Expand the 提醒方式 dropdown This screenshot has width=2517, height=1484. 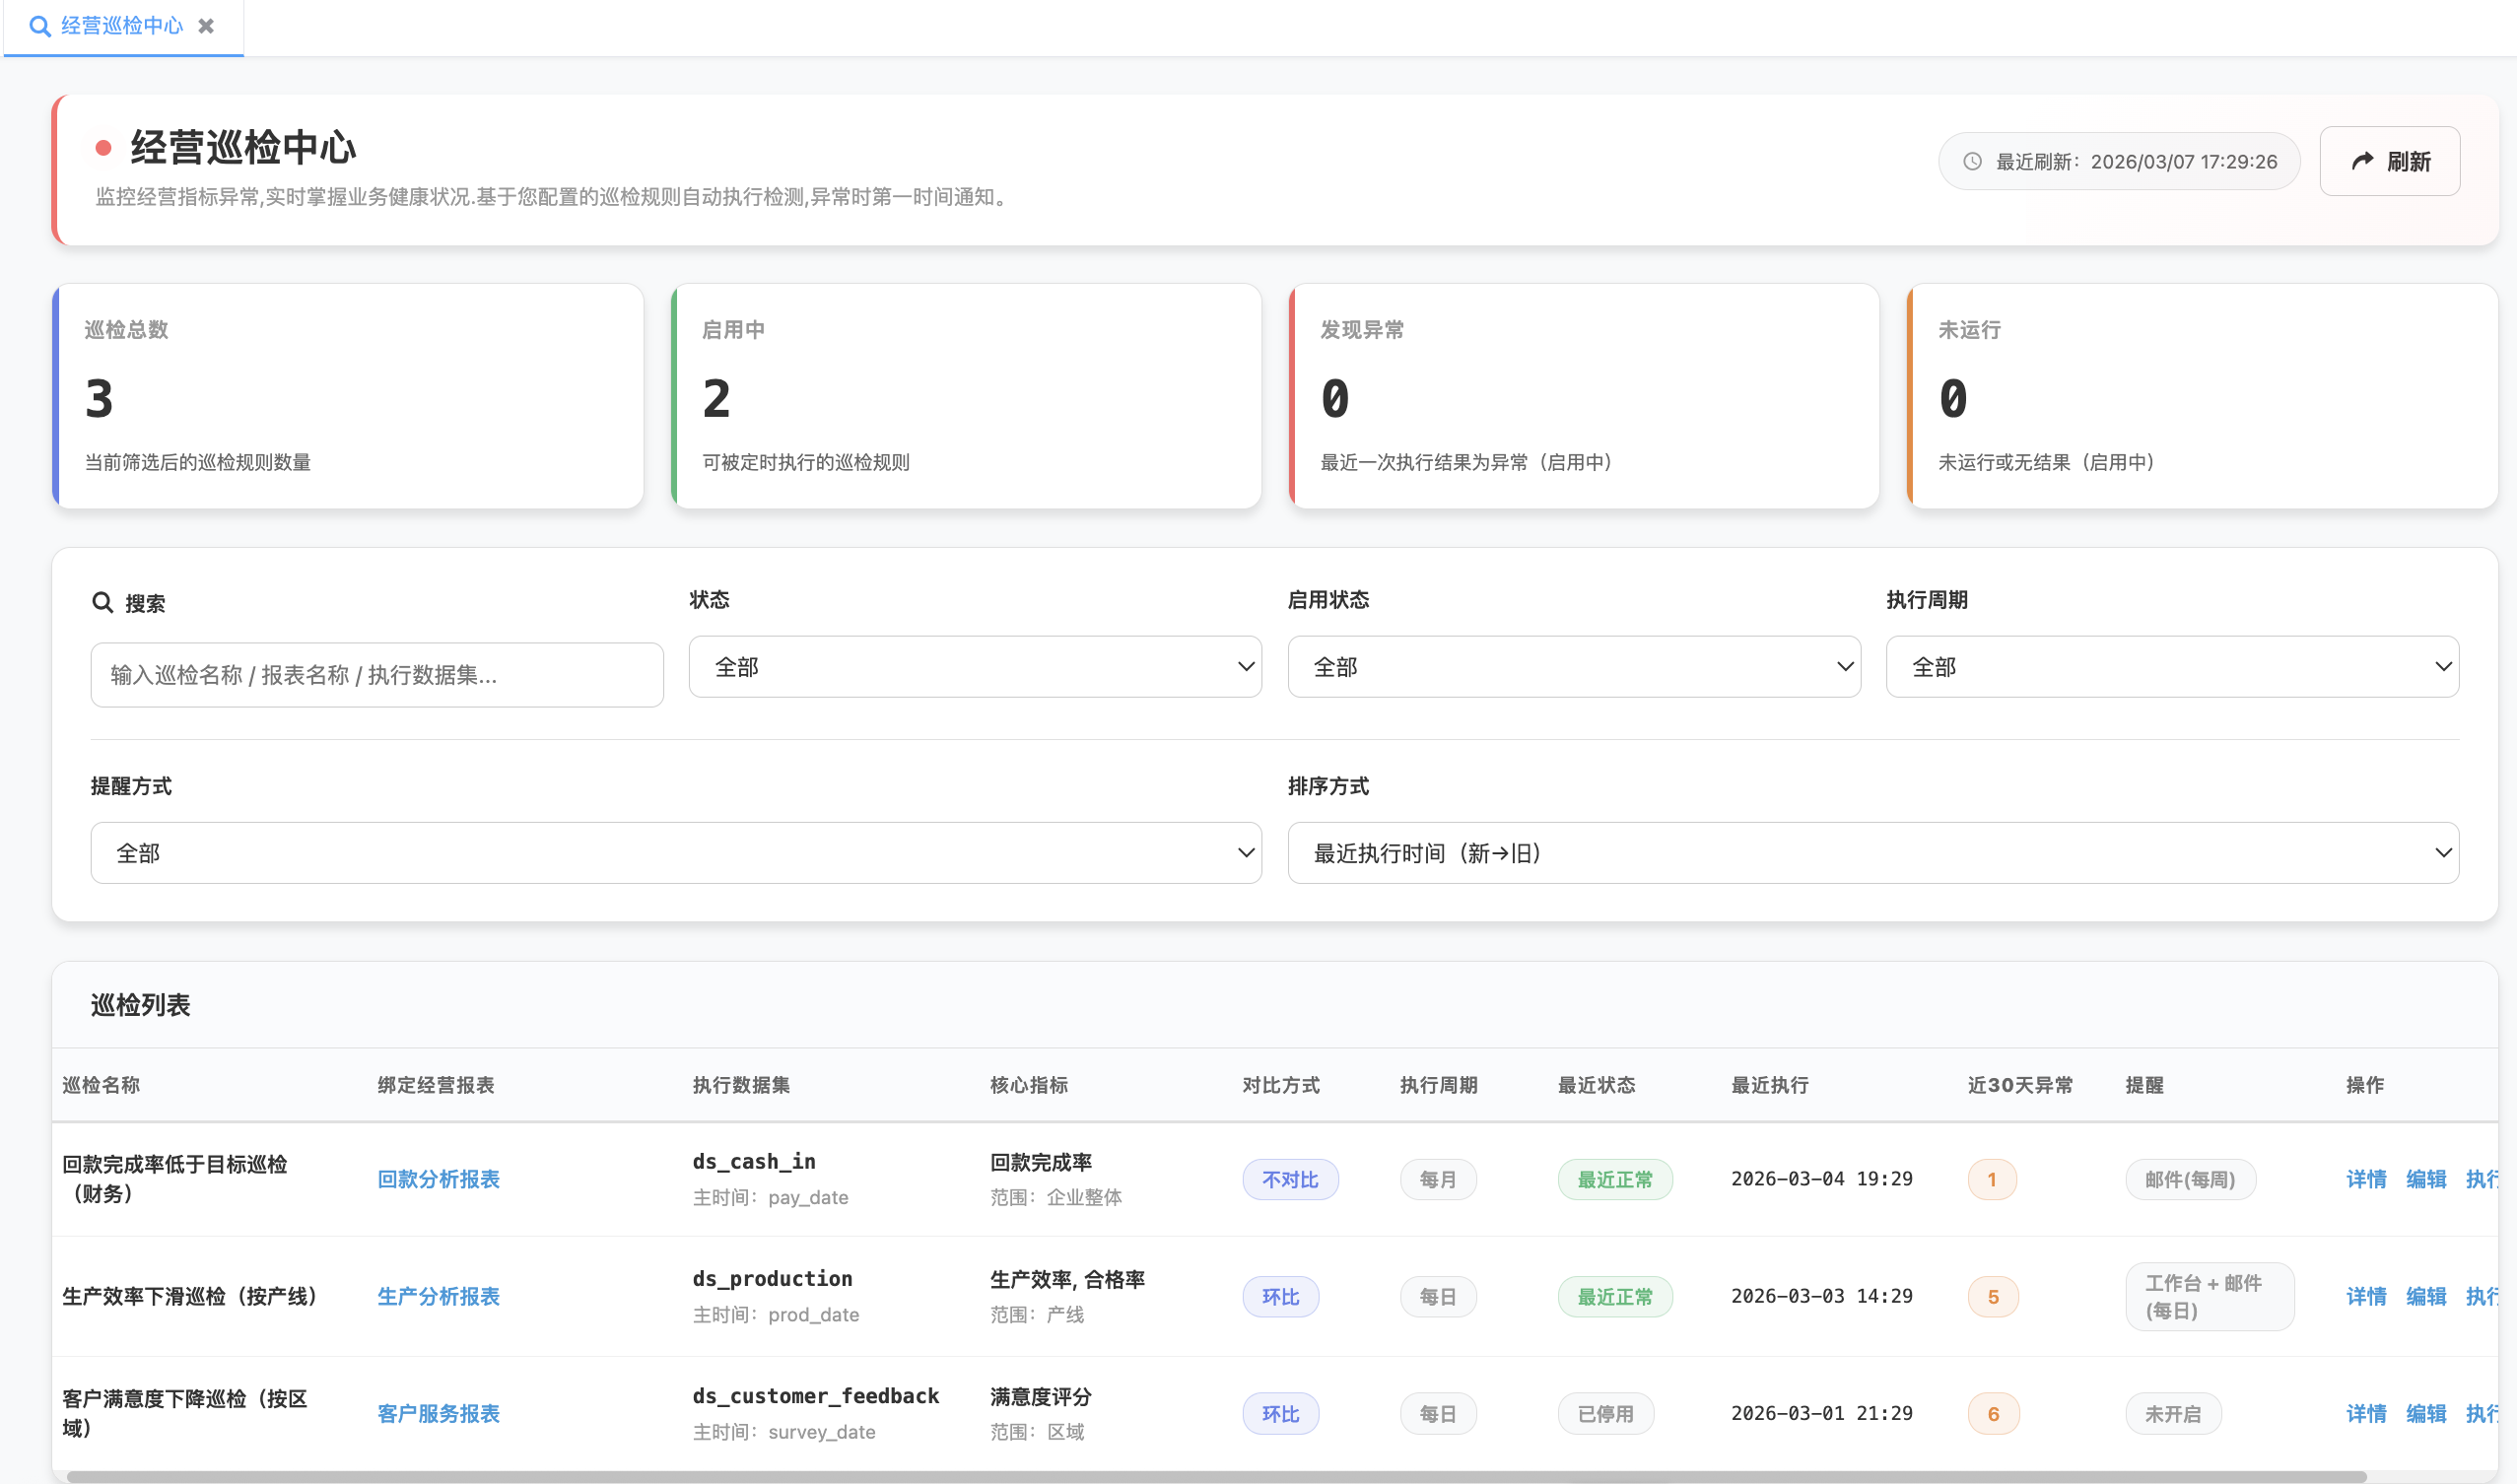point(675,853)
